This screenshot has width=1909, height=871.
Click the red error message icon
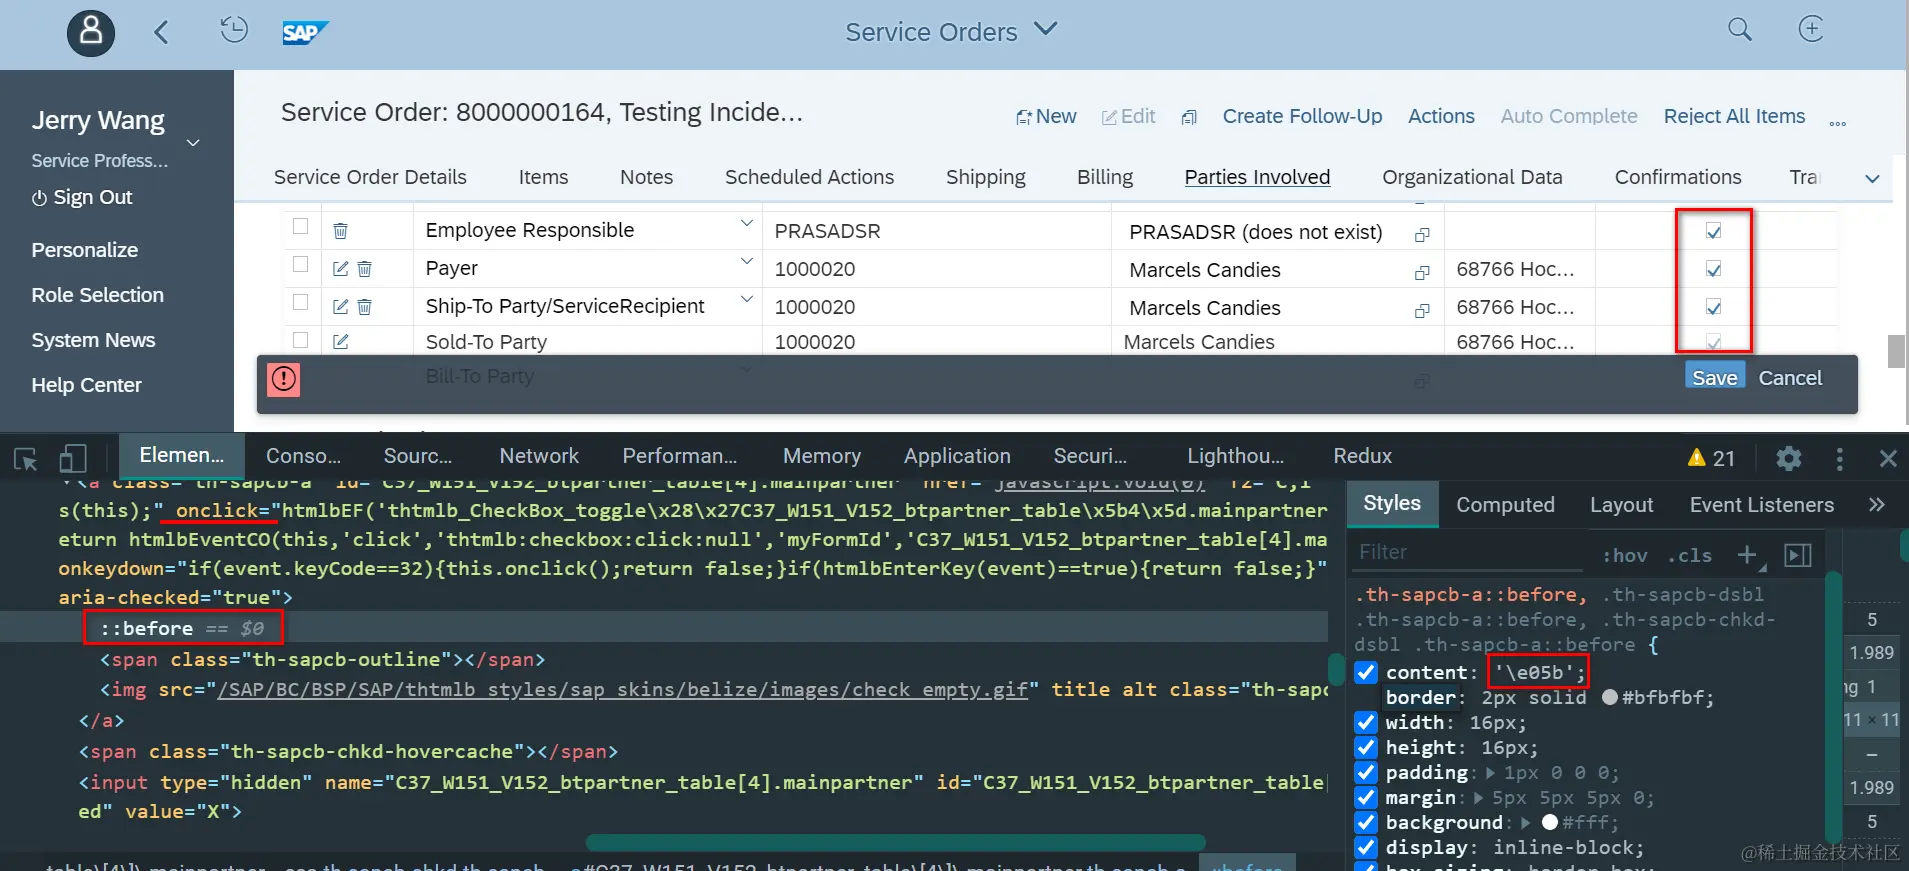(284, 379)
